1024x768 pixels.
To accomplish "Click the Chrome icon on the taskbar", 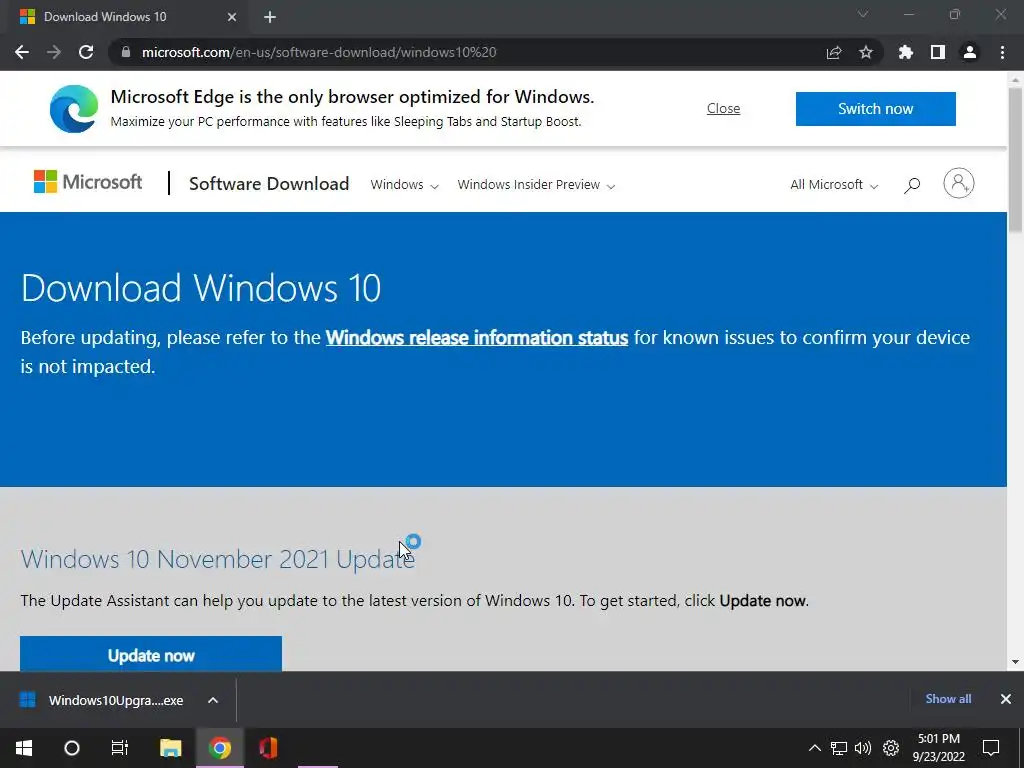I will point(220,748).
